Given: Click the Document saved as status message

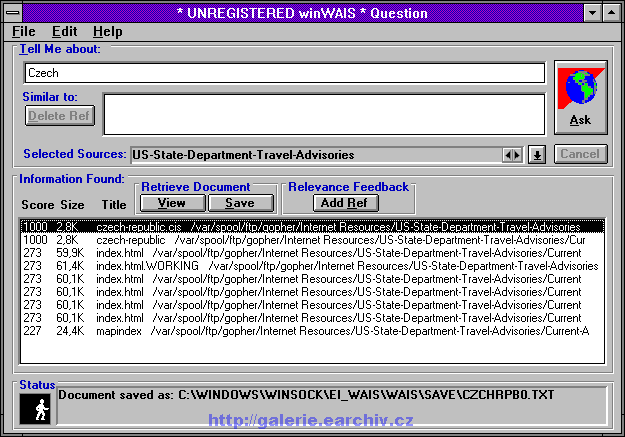Looking at the screenshot, I should click(306, 395).
